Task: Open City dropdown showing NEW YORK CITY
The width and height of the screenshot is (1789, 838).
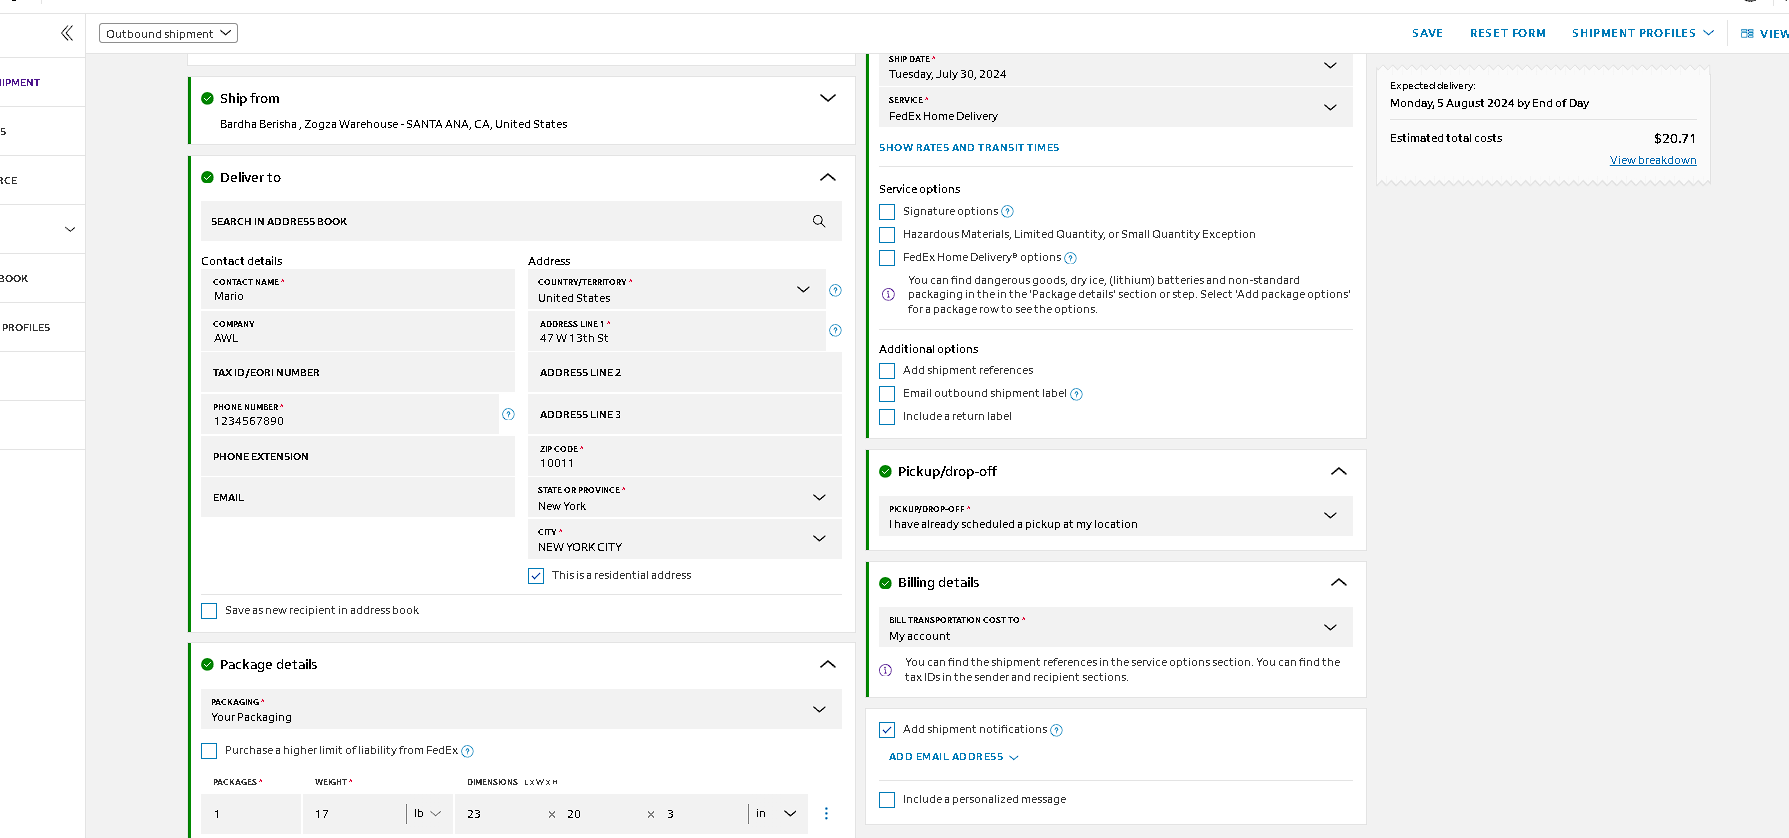Action: coord(685,539)
